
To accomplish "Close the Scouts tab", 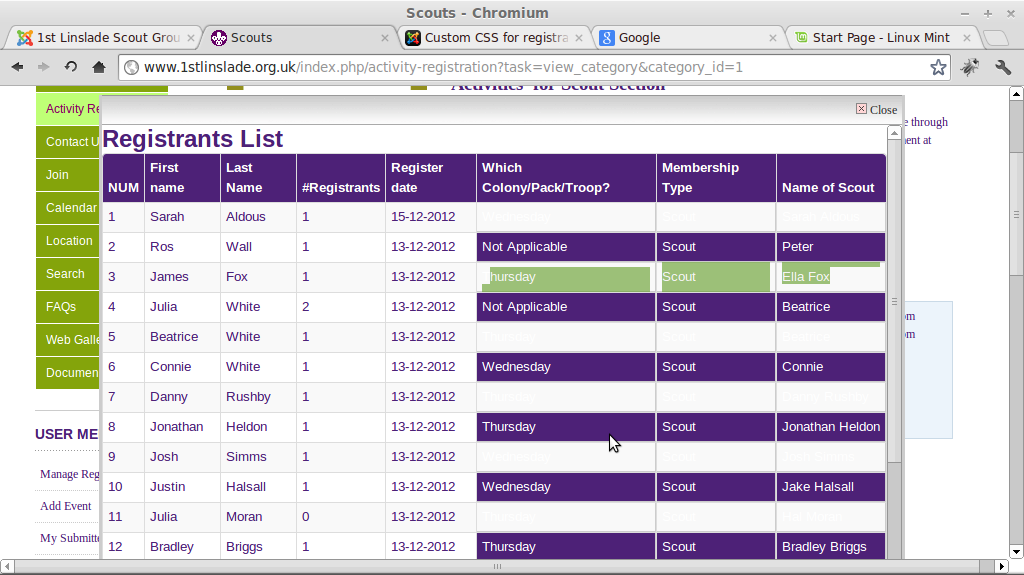I will click(385, 38).
